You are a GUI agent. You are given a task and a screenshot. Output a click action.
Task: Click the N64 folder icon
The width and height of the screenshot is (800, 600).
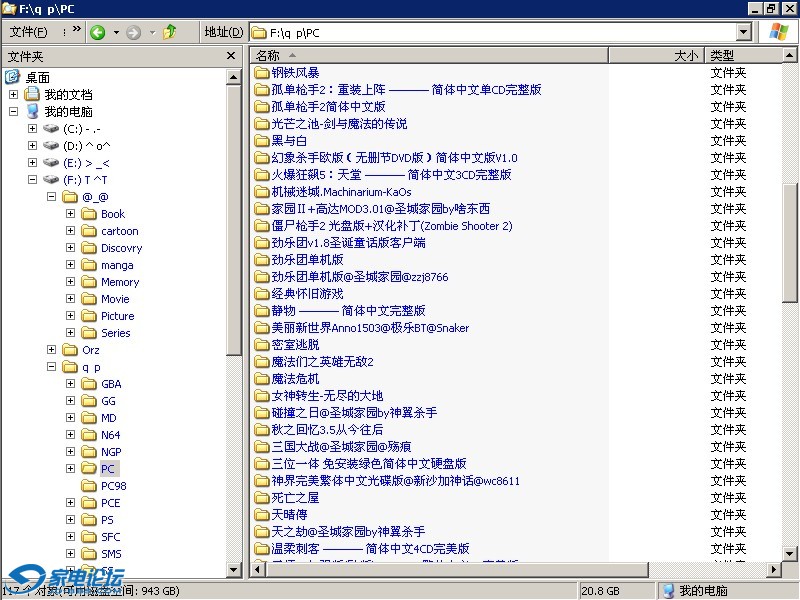pyautogui.click(x=89, y=435)
